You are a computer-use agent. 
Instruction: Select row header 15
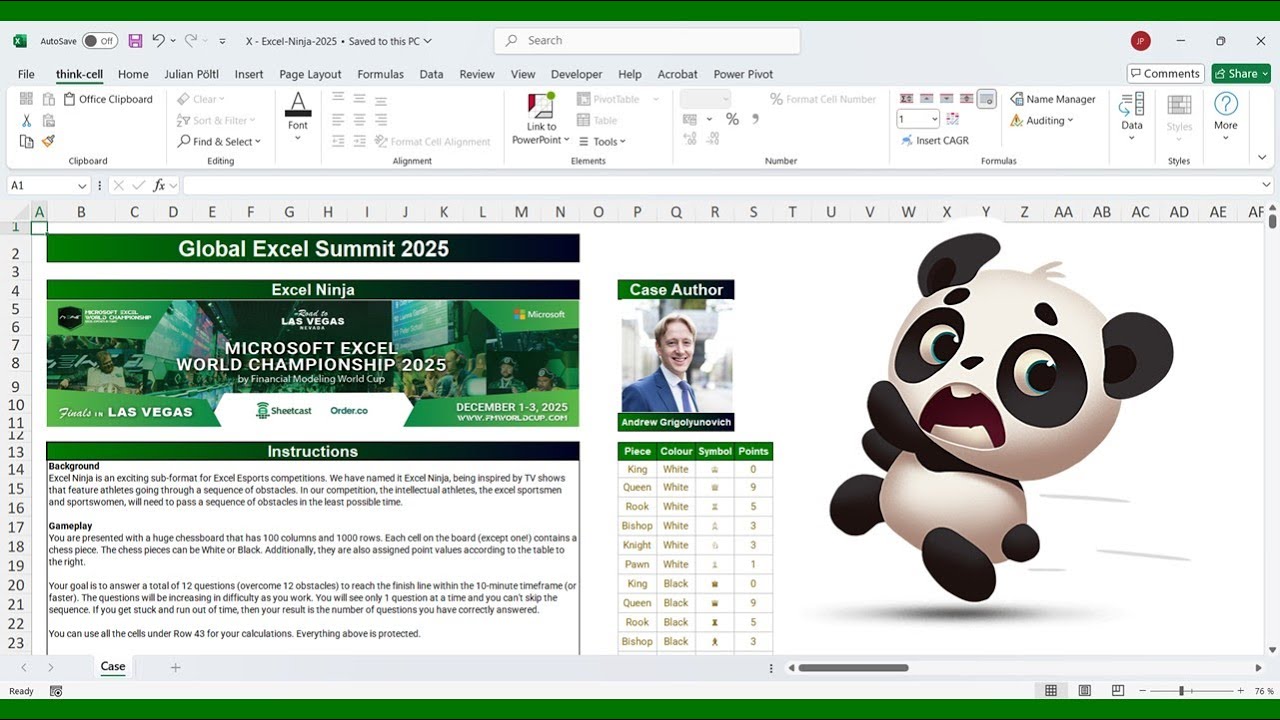(x=16, y=489)
